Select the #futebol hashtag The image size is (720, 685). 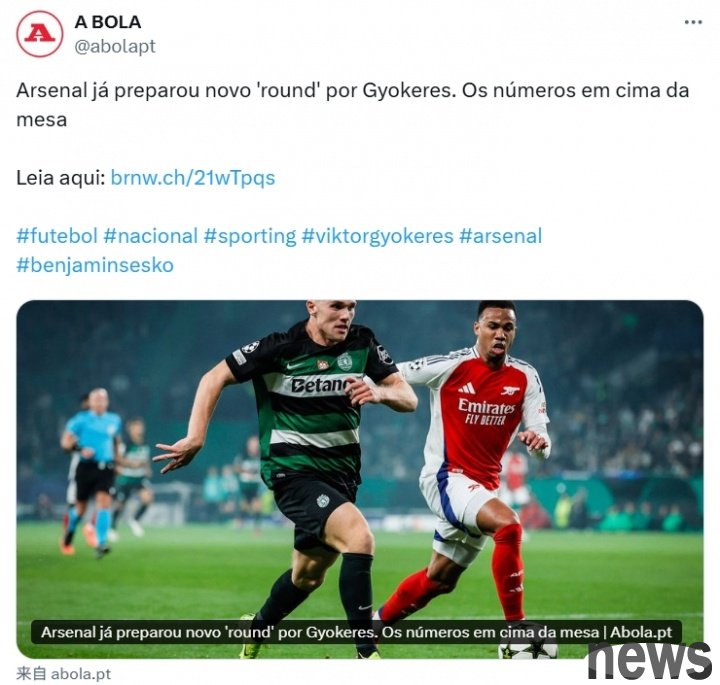[x=57, y=236]
